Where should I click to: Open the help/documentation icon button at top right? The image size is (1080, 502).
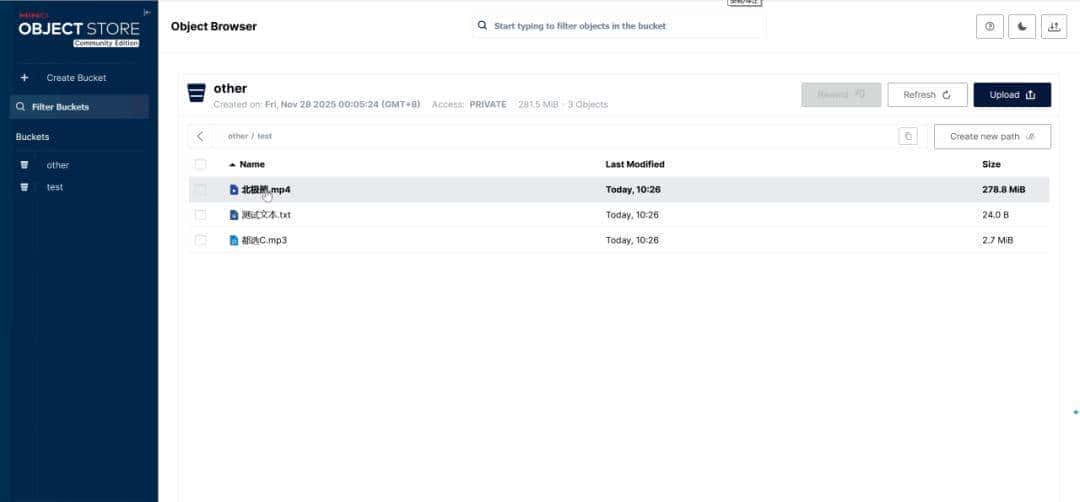coord(990,27)
